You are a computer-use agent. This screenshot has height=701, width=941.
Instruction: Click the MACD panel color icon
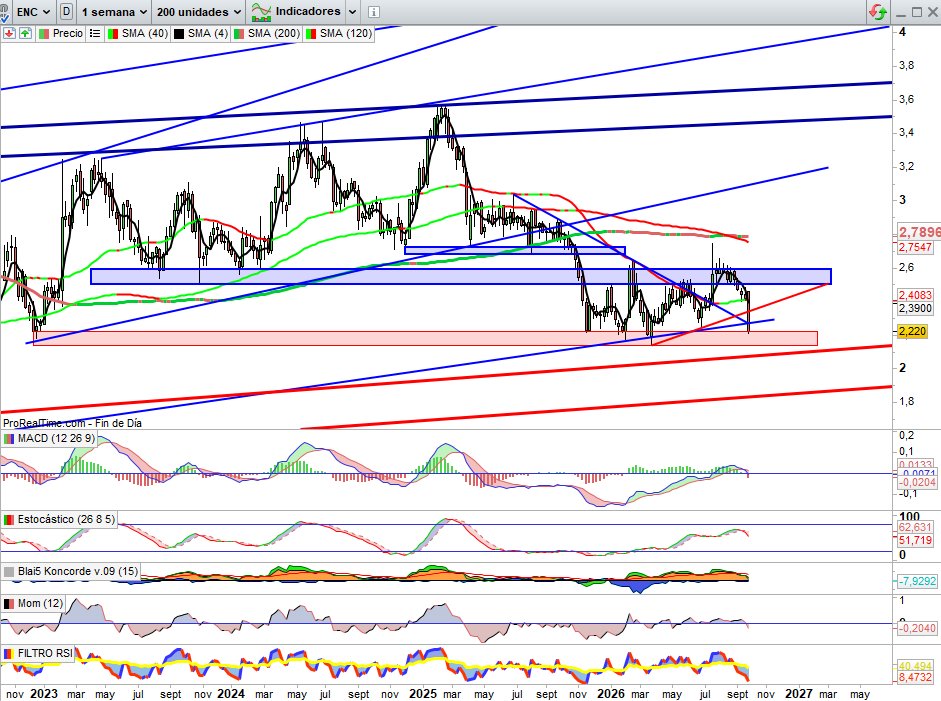click(9, 439)
